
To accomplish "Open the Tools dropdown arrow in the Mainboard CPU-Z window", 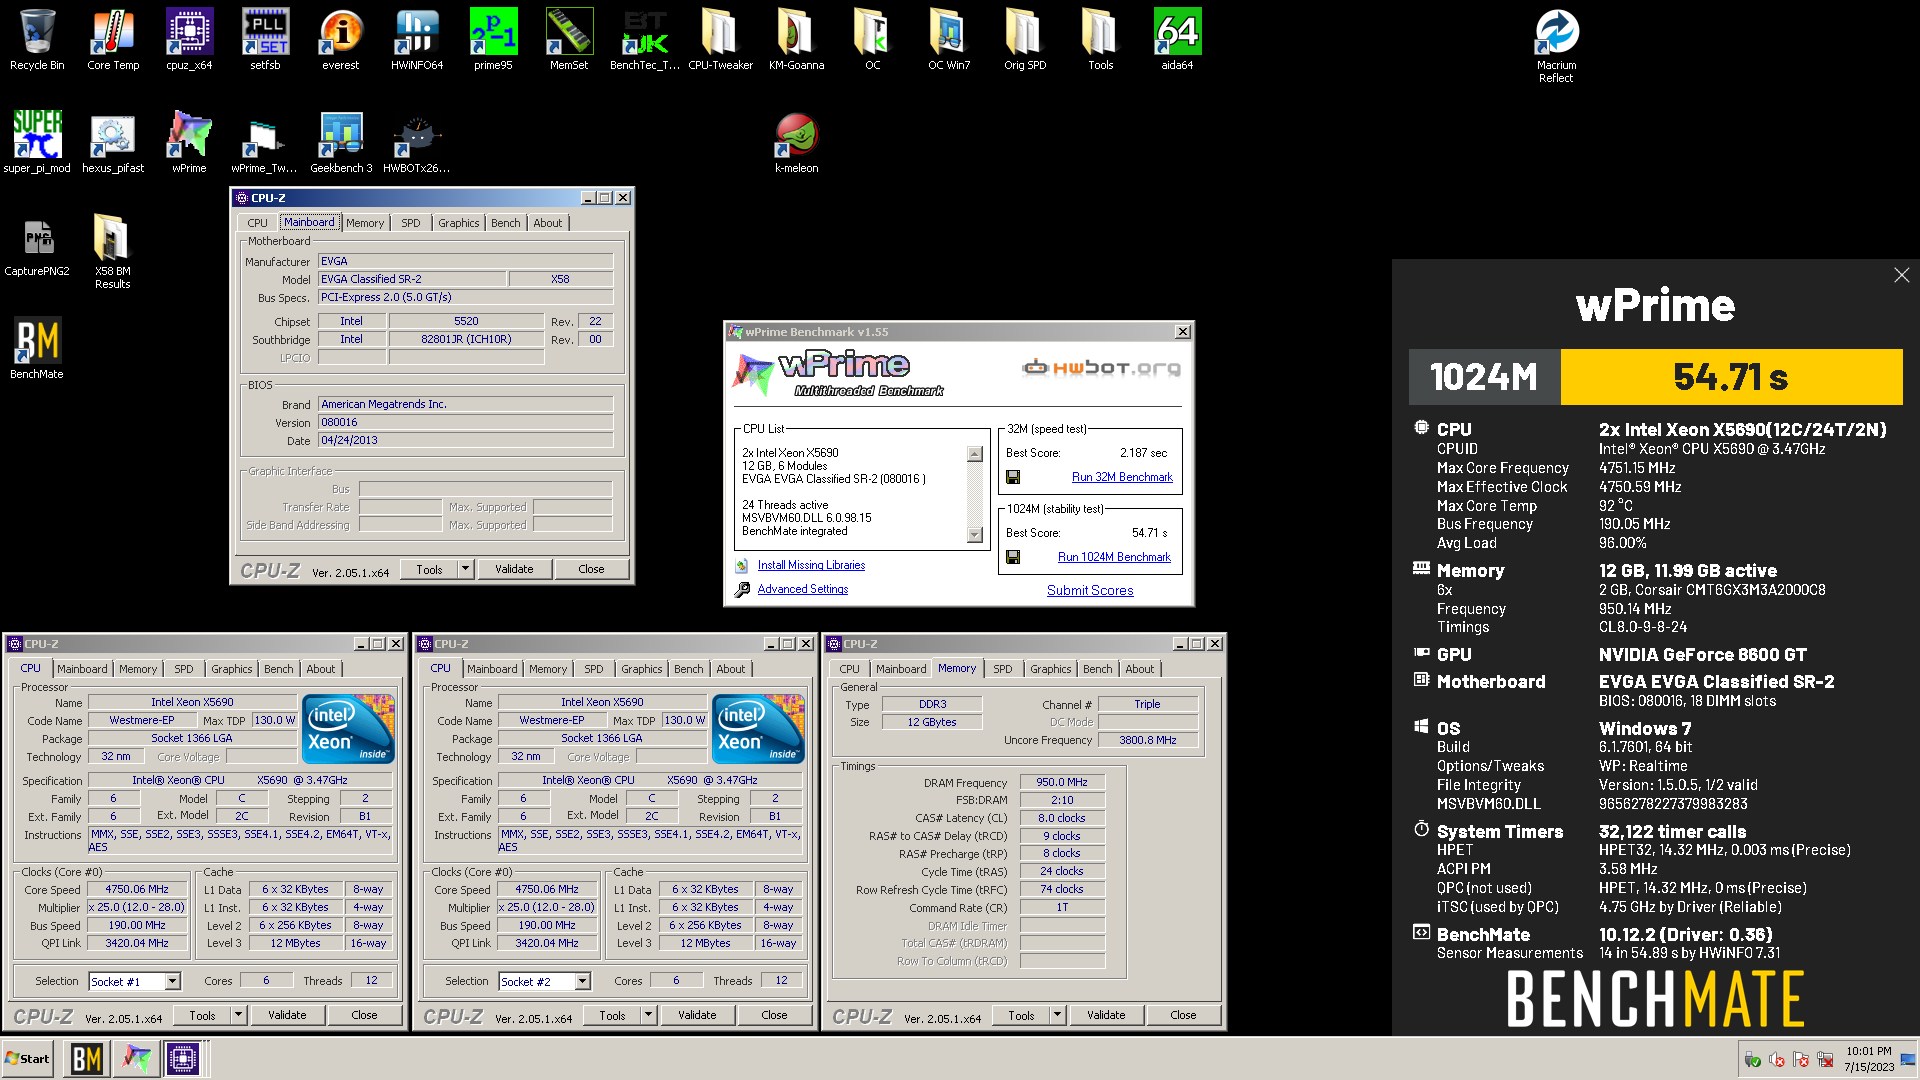I will click(465, 569).
